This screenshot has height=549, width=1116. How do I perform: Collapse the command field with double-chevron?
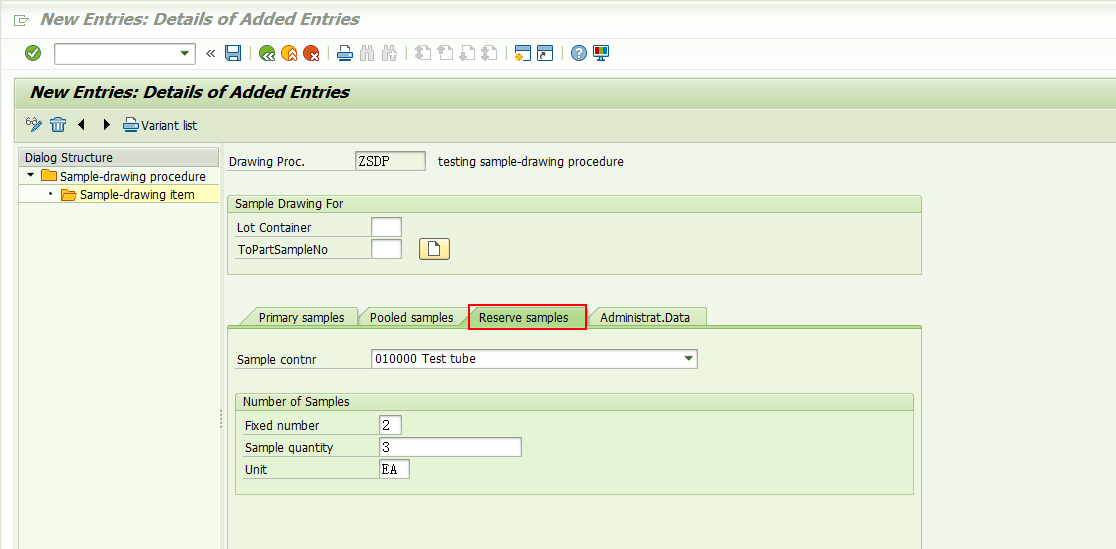(210, 53)
